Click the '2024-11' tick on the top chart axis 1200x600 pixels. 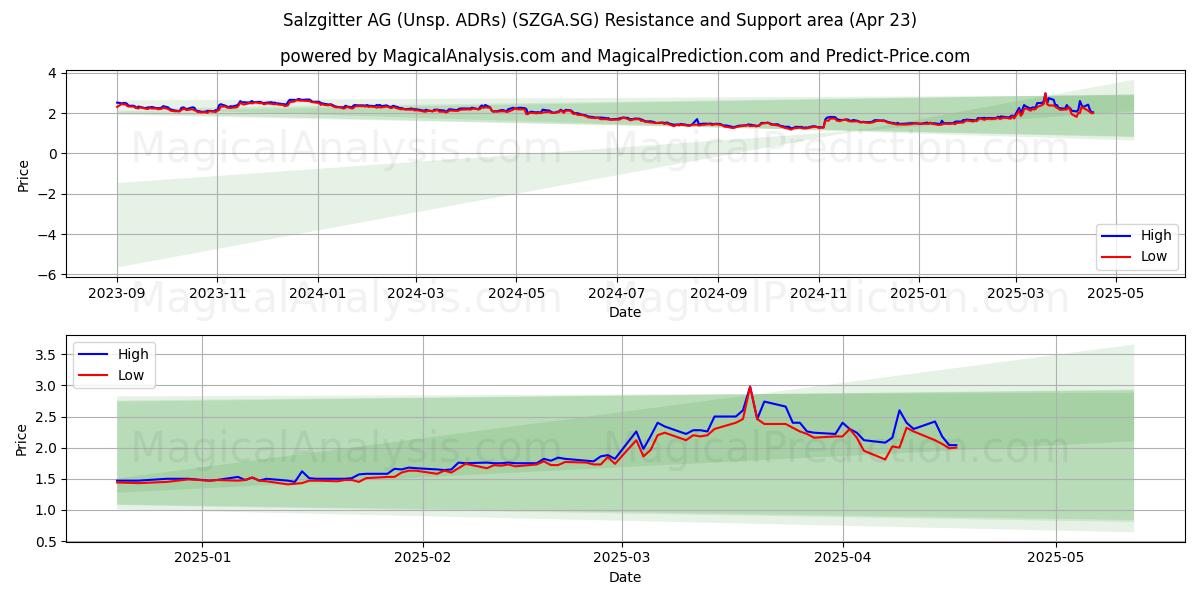pyautogui.click(x=819, y=294)
